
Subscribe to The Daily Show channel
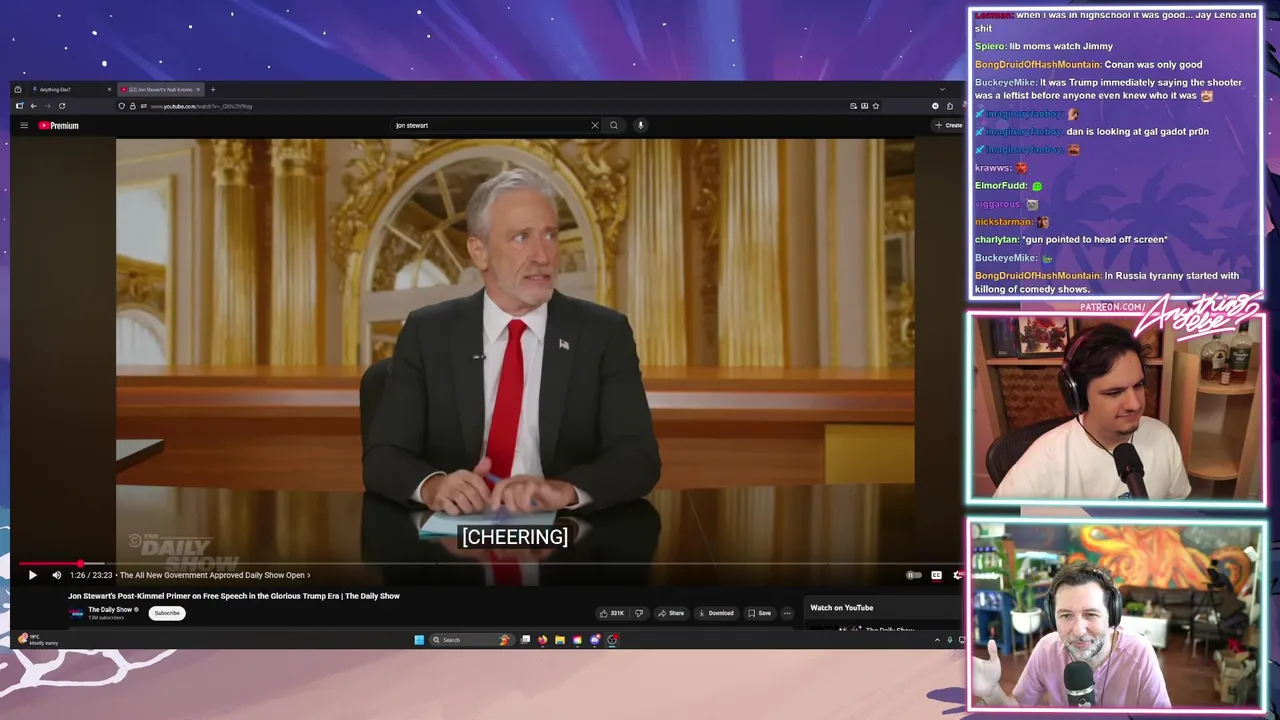[x=167, y=613]
